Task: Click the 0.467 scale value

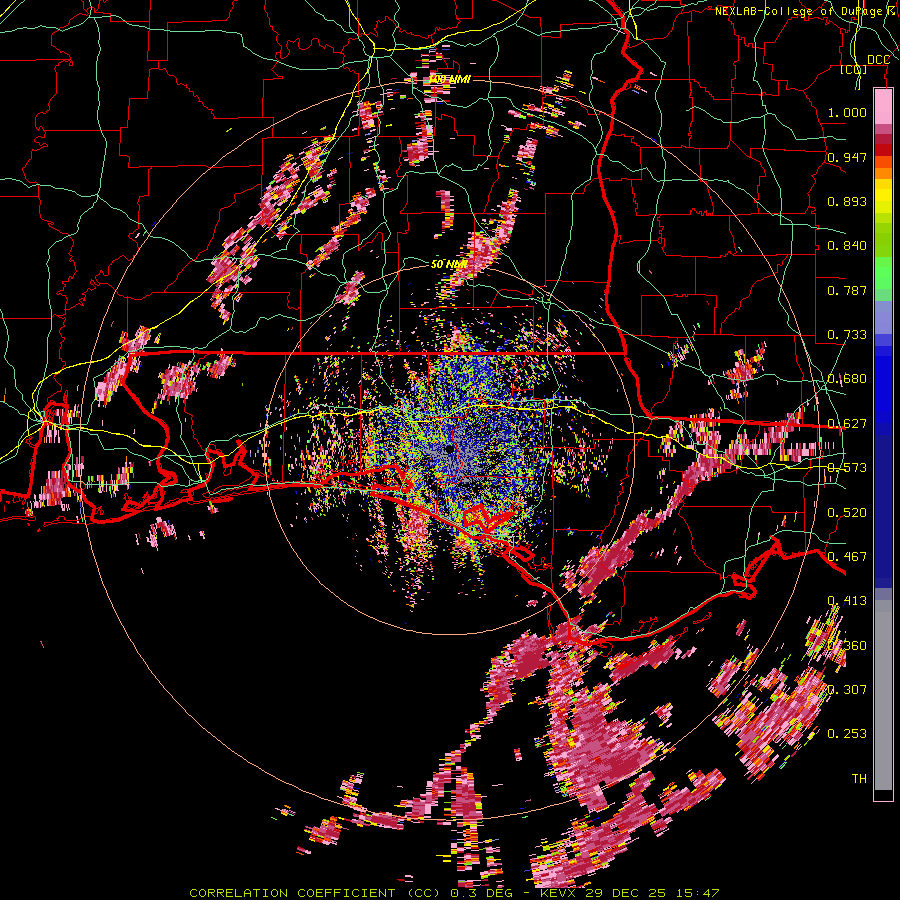Action: point(847,556)
